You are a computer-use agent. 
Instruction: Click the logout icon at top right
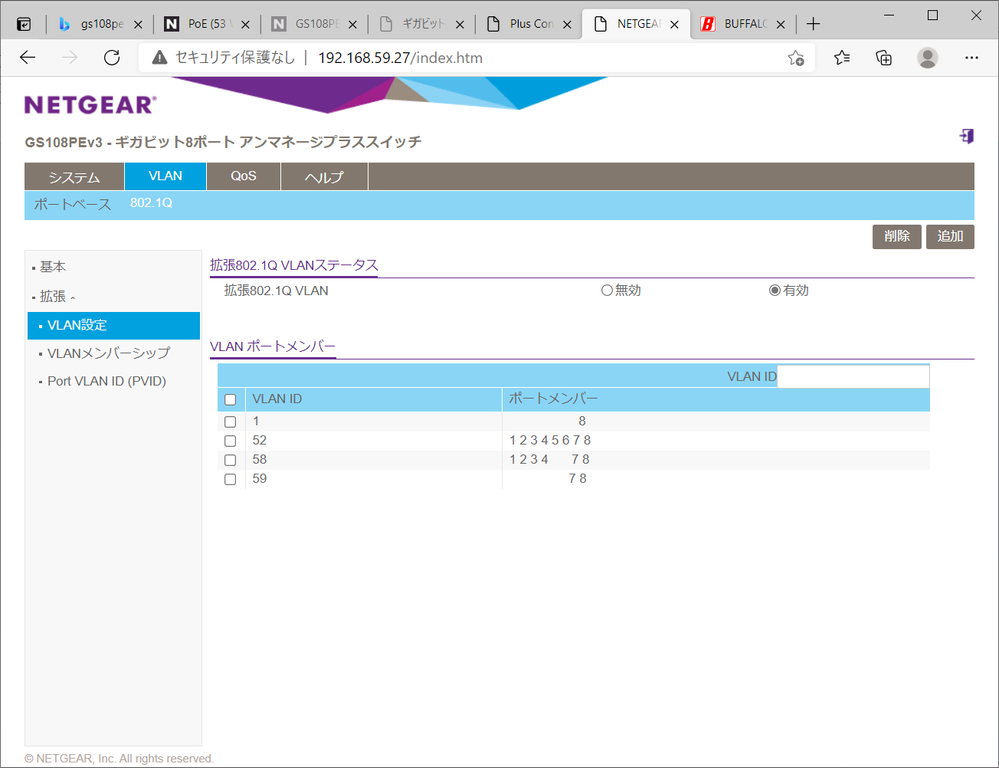[967, 136]
